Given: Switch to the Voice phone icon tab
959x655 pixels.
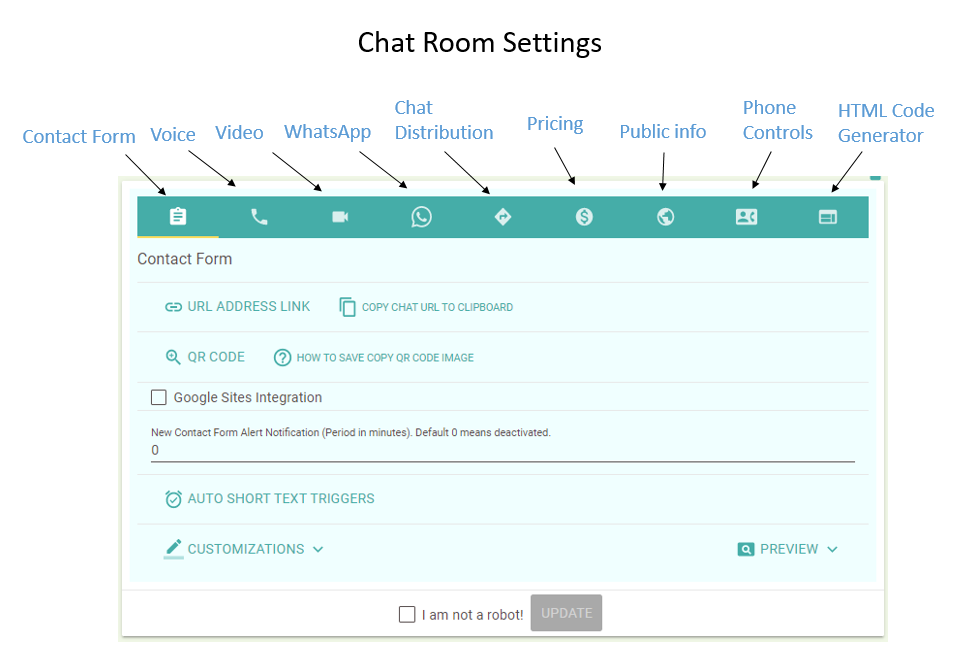Looking at the screenshot, I should tap(259, 216).
